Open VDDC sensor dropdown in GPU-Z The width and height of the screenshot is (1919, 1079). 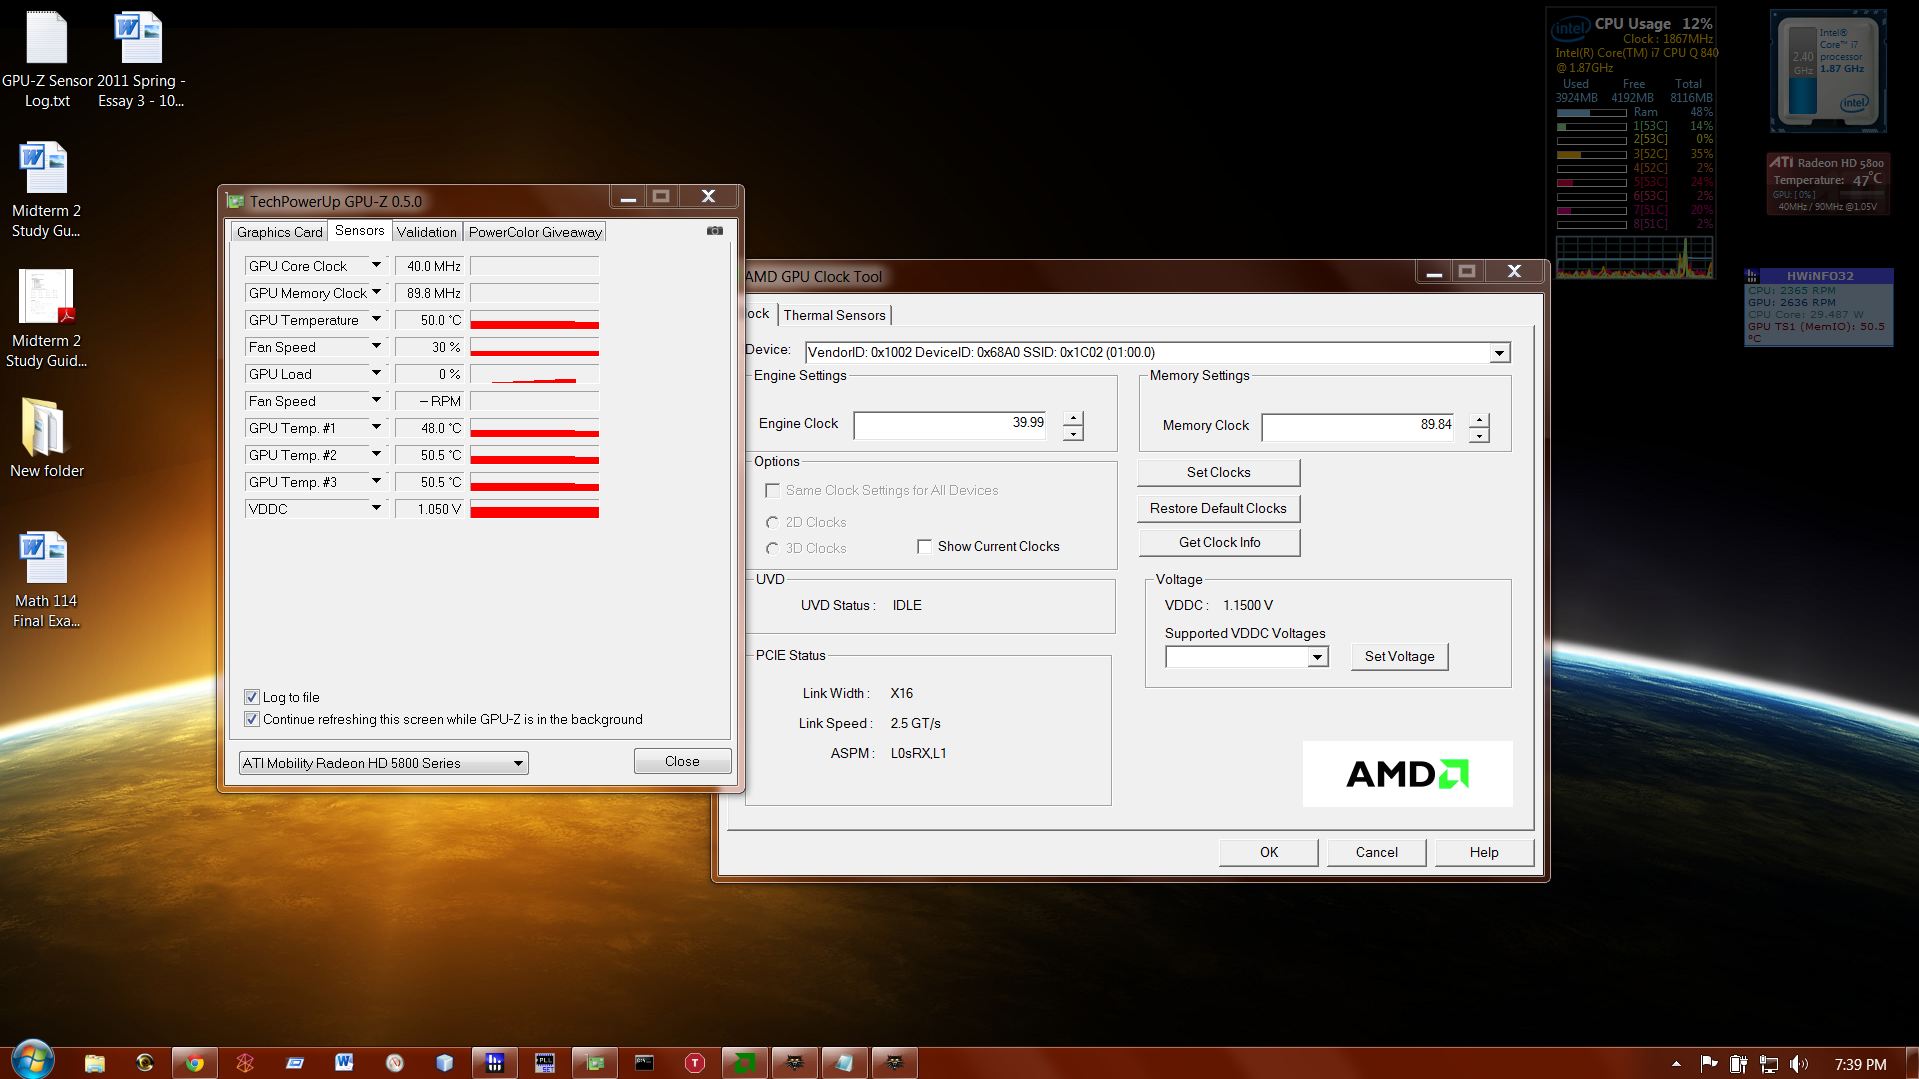click(x=376, y=508)
